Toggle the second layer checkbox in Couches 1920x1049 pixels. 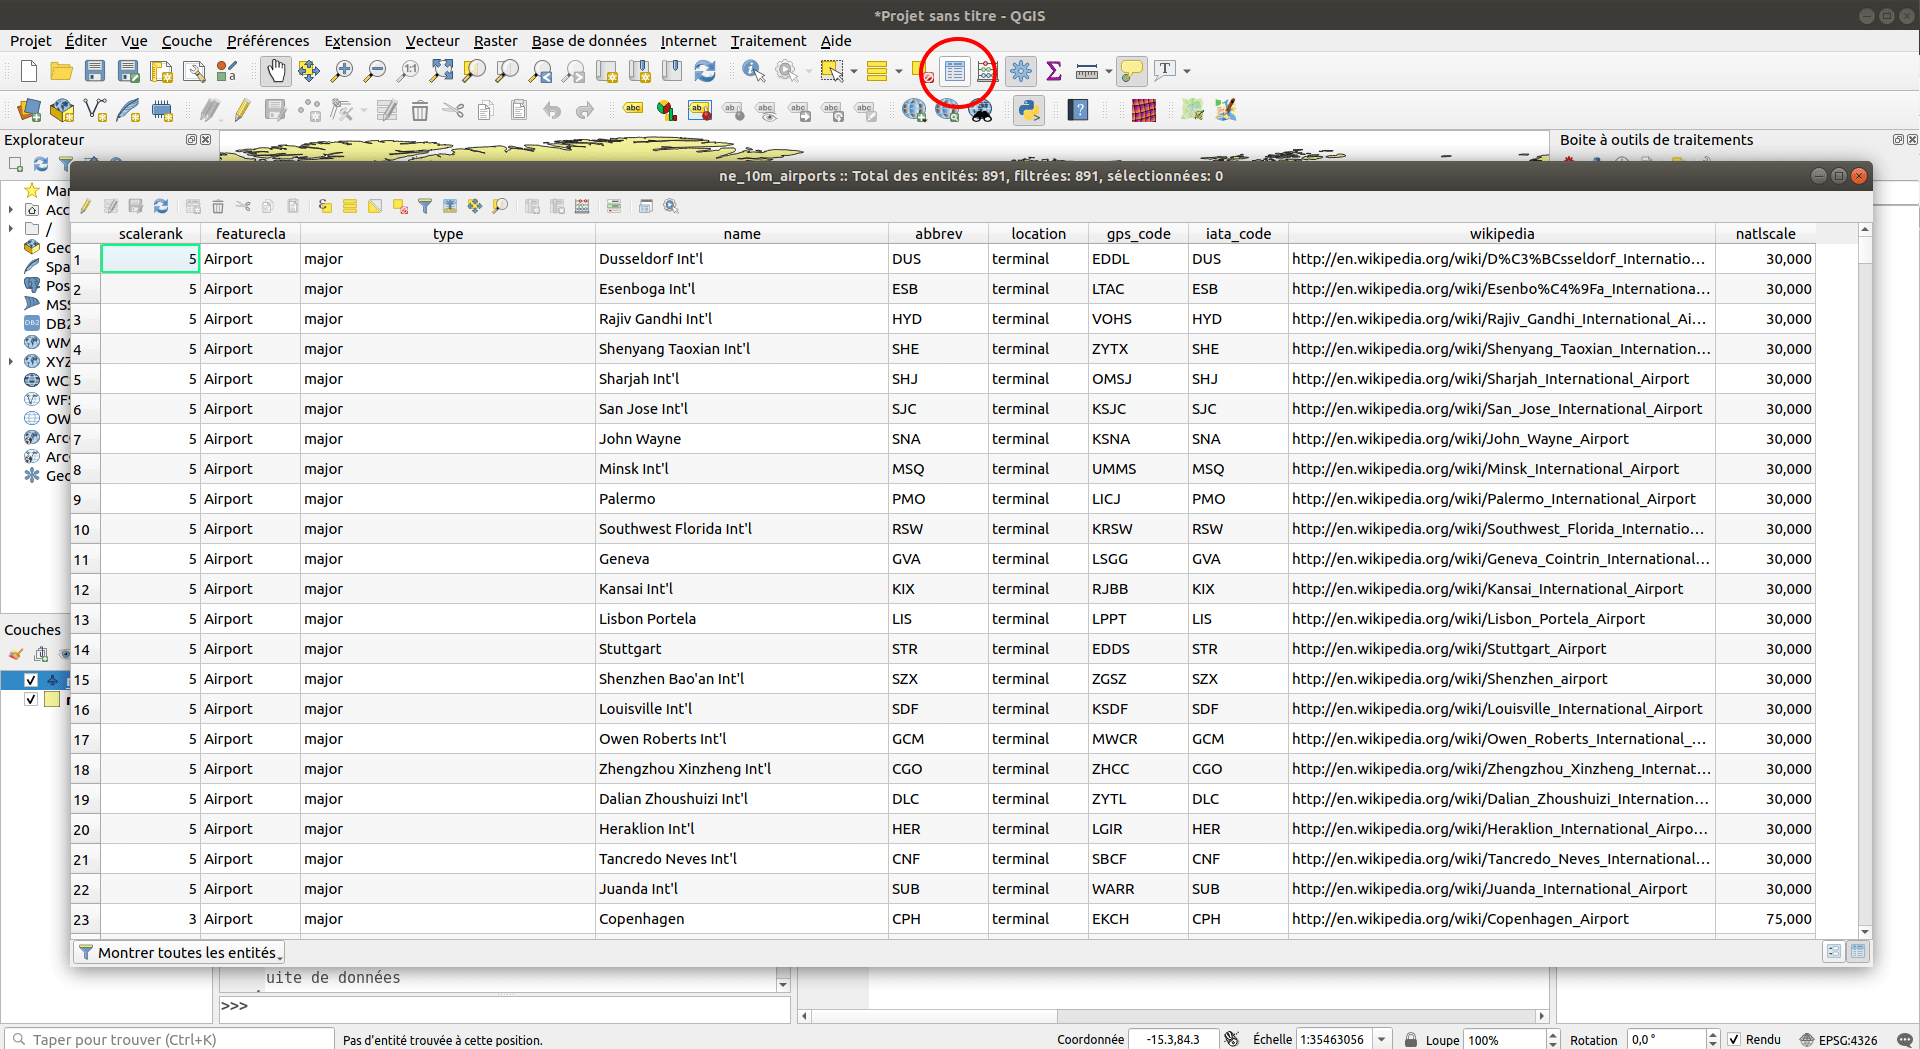coord(31,699)
